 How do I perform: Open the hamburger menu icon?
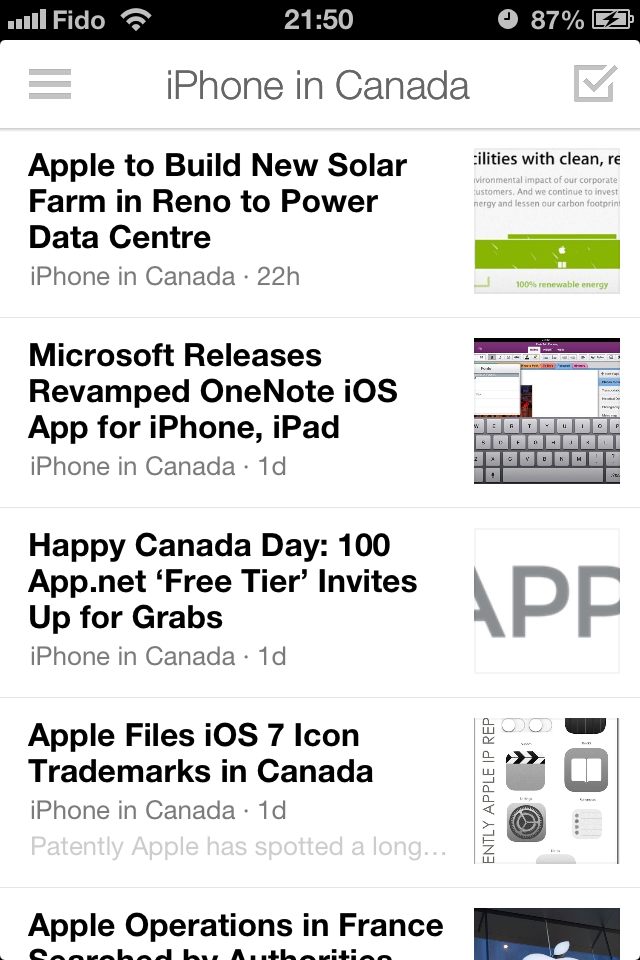point(50,84)
